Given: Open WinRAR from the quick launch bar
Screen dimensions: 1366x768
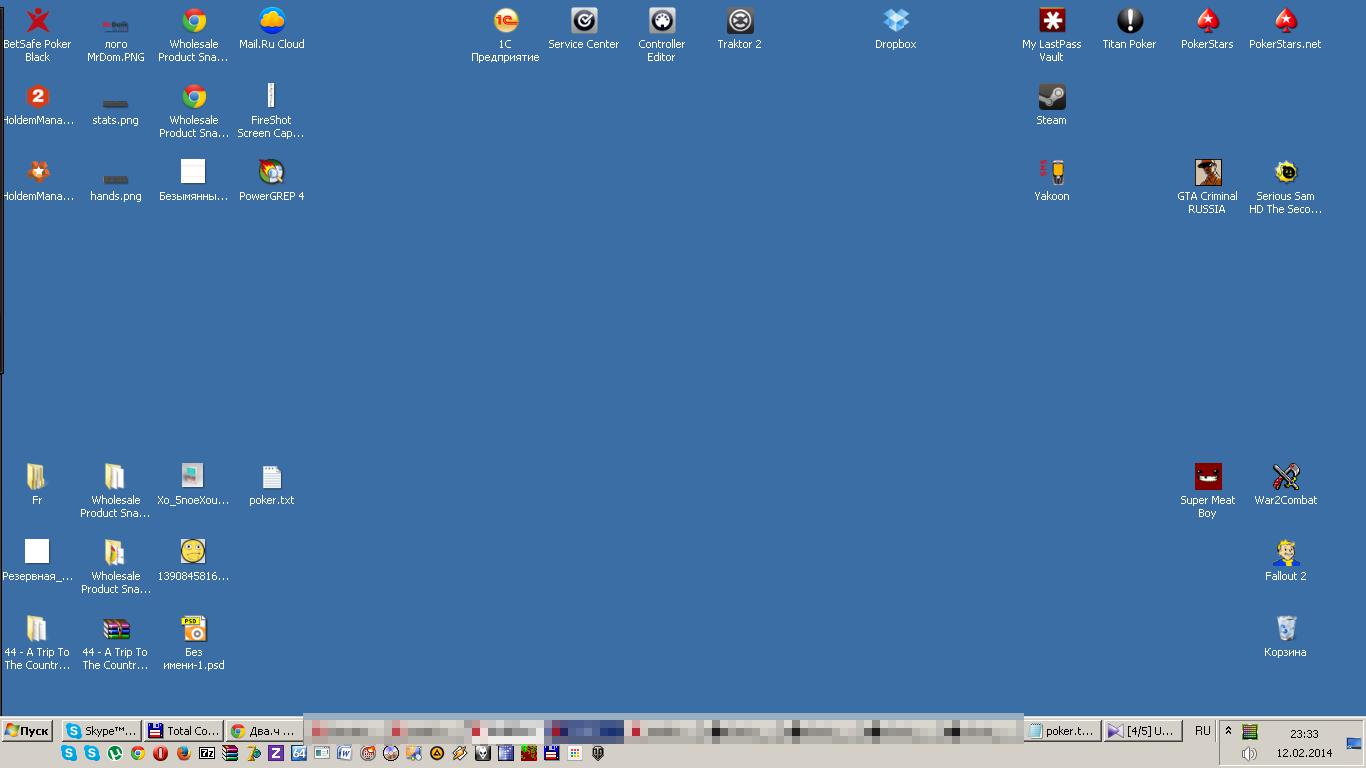Looking at the screenshot, I should tap(230, 753).
